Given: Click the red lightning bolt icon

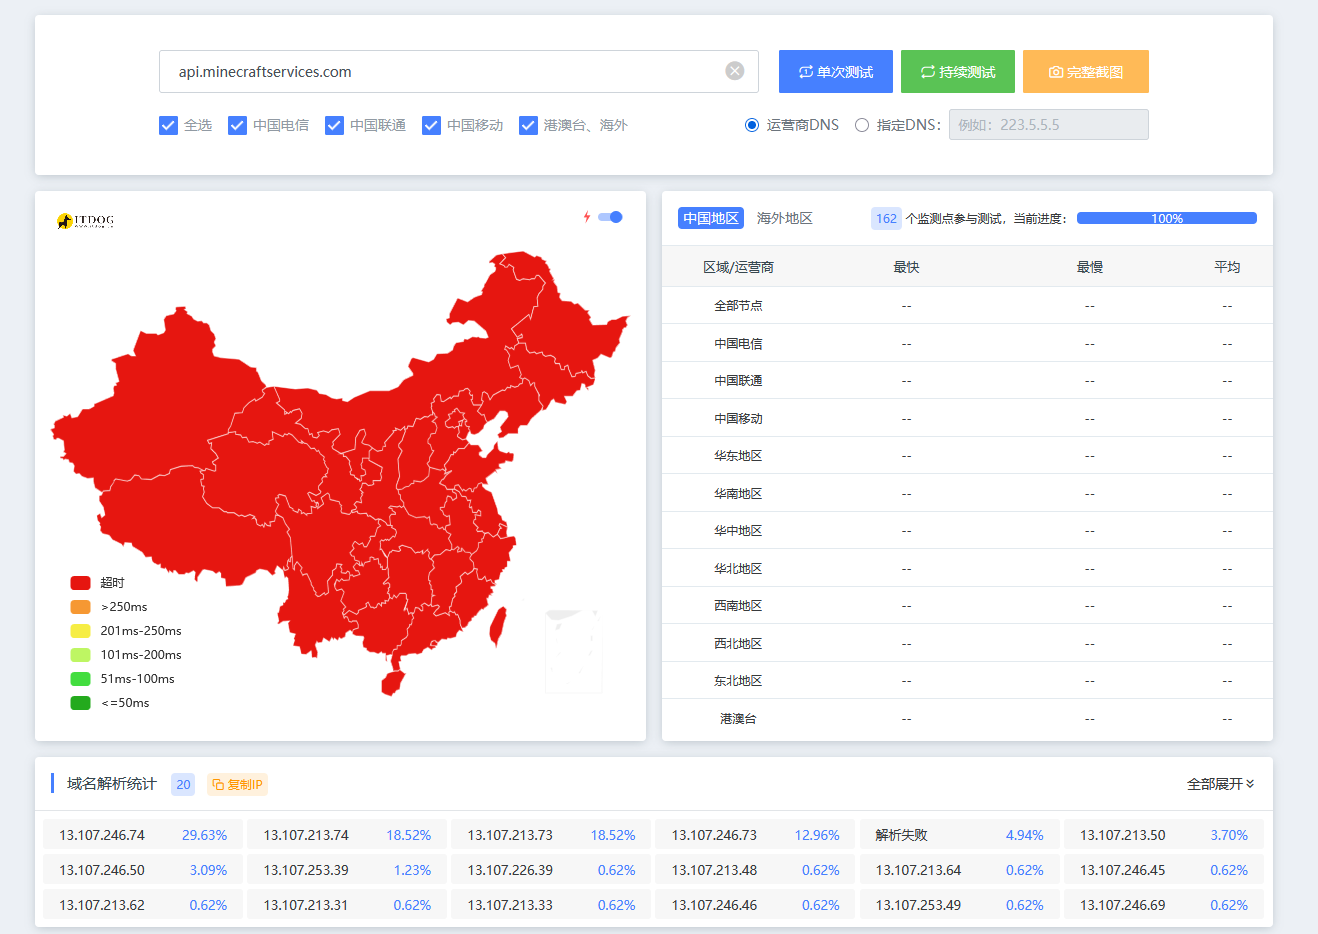Looking at the screenshot, I should pos(587,217).
